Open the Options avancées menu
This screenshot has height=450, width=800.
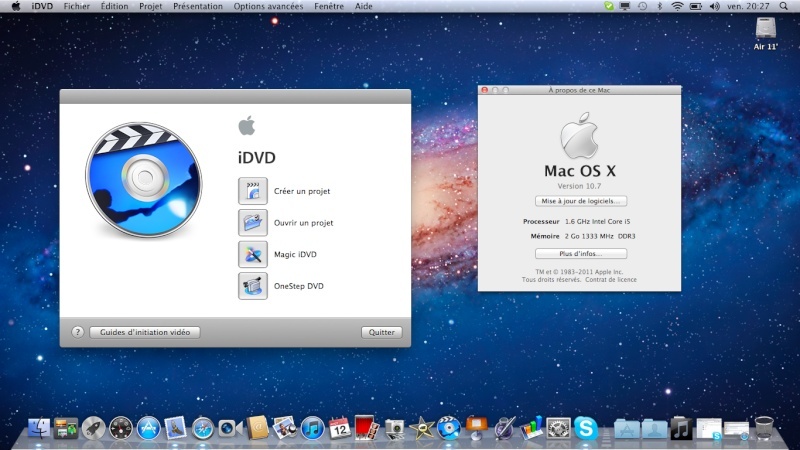pos(268,6)
